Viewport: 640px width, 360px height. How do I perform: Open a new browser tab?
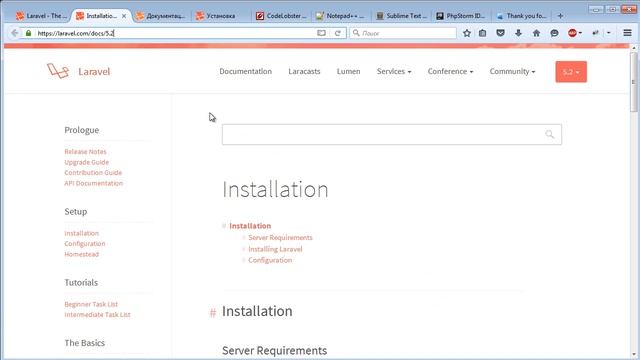point(560,16)
